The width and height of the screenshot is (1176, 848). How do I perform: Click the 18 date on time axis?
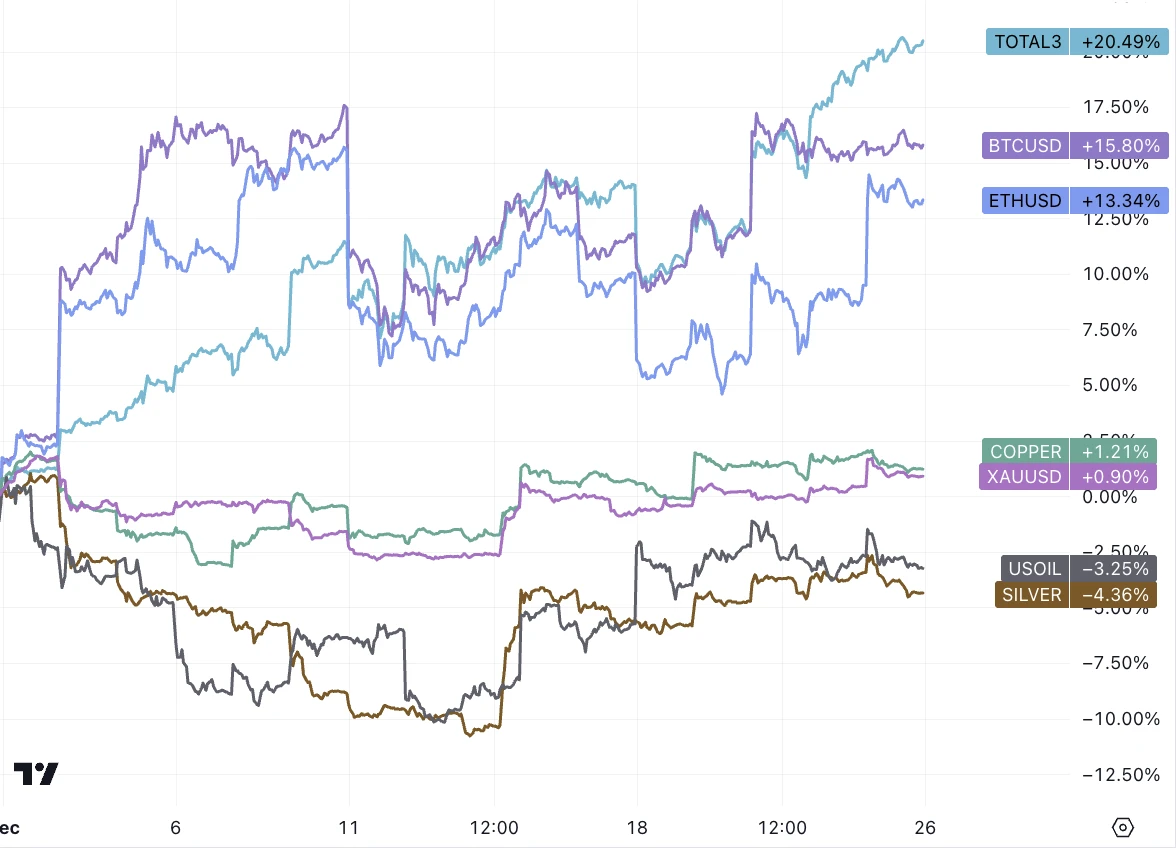coord(637,828)
